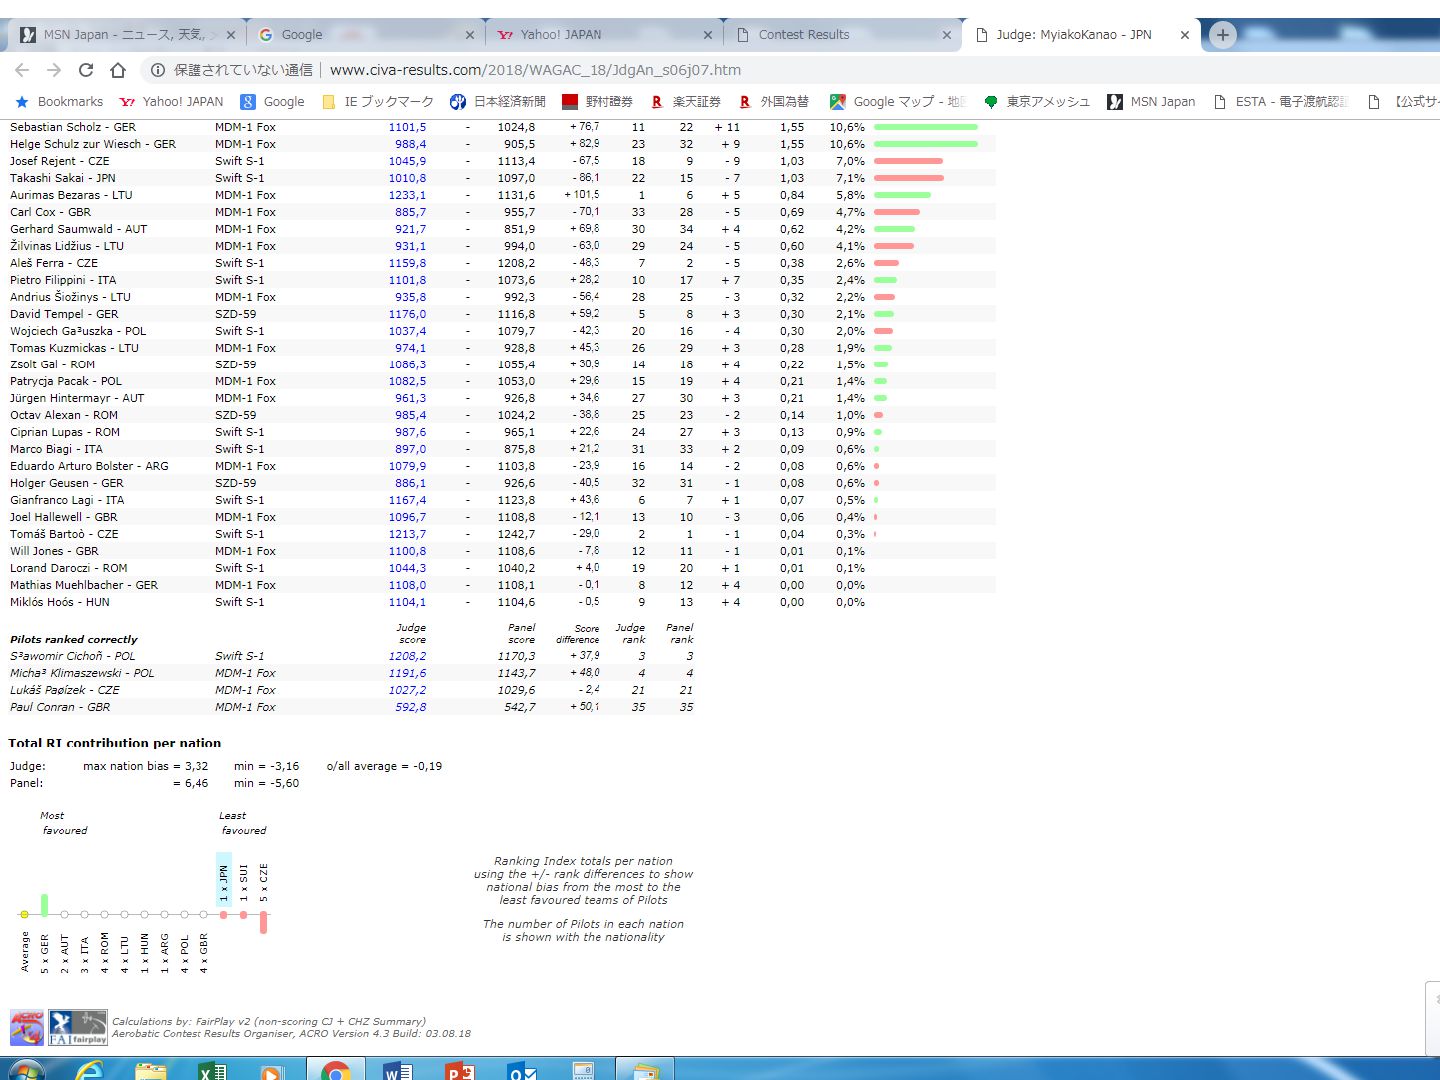Click judge score 1159,8 for Aleš Ferra
The height and width of the screenshot is (1080, 1440).
pyautogui.click(x=407, y=263)
